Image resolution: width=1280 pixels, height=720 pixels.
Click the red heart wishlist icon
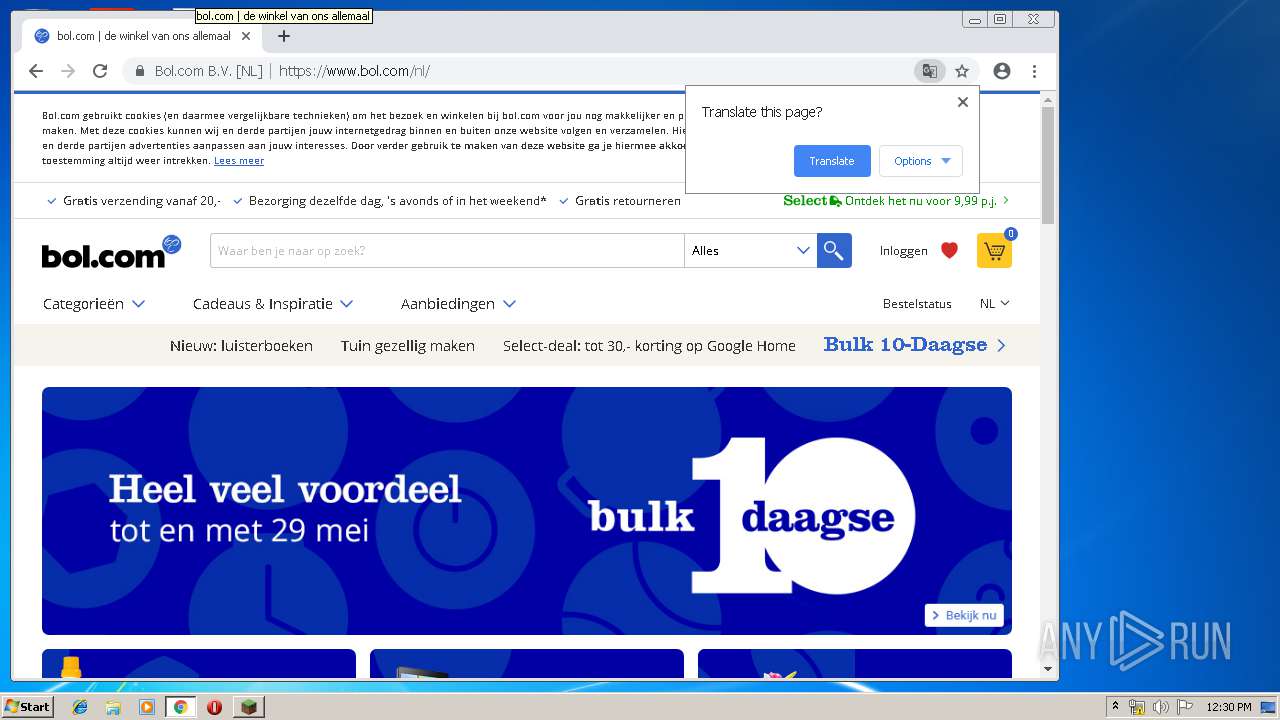click(950, 250)
